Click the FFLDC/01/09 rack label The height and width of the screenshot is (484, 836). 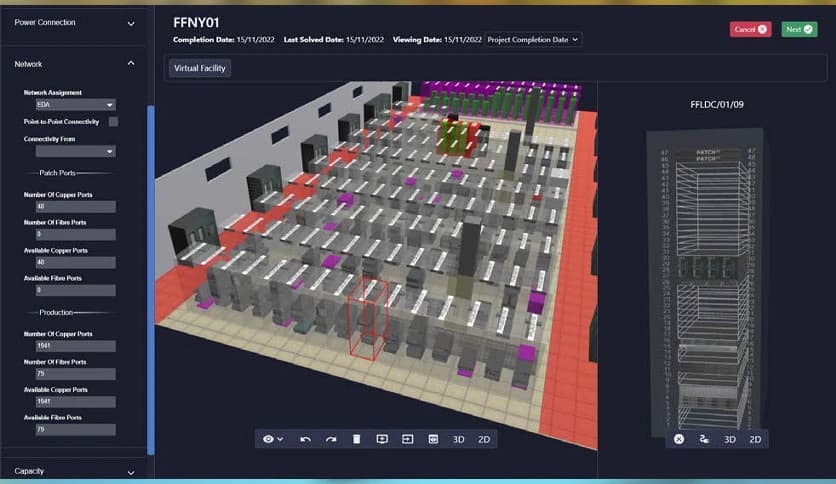point(717,104)
